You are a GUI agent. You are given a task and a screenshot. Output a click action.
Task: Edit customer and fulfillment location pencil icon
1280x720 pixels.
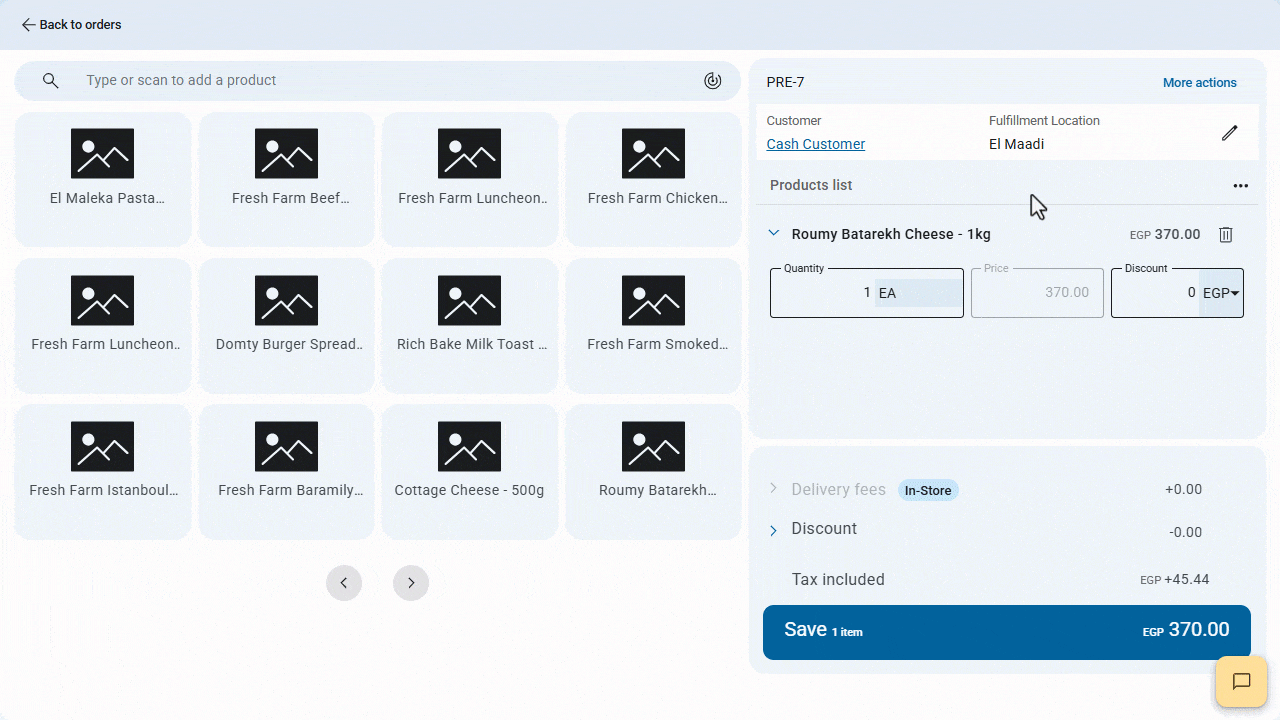pyautogui.click(x=1229, y=133)
